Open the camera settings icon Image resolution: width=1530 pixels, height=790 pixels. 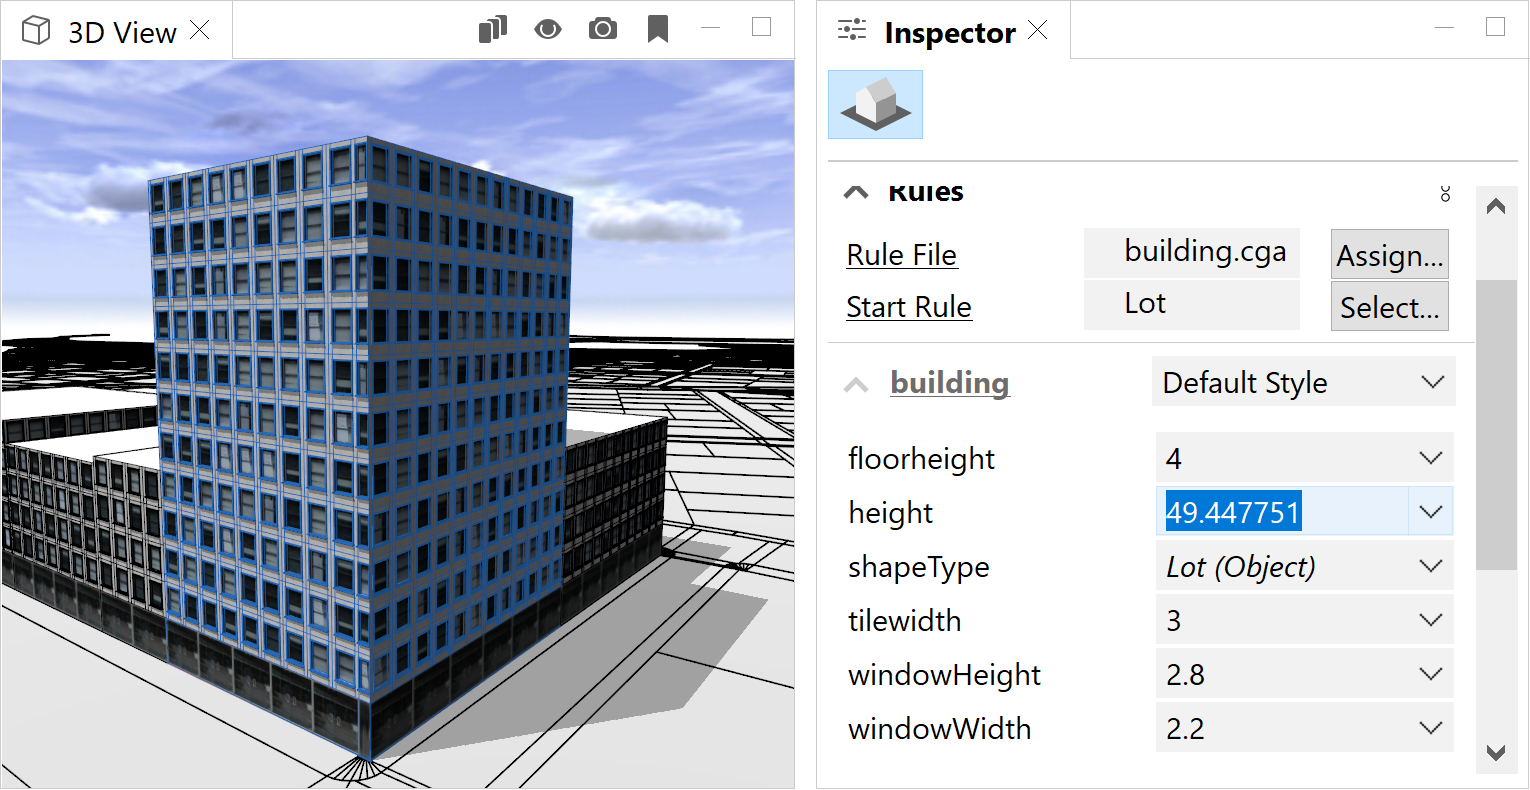[603, 29]
